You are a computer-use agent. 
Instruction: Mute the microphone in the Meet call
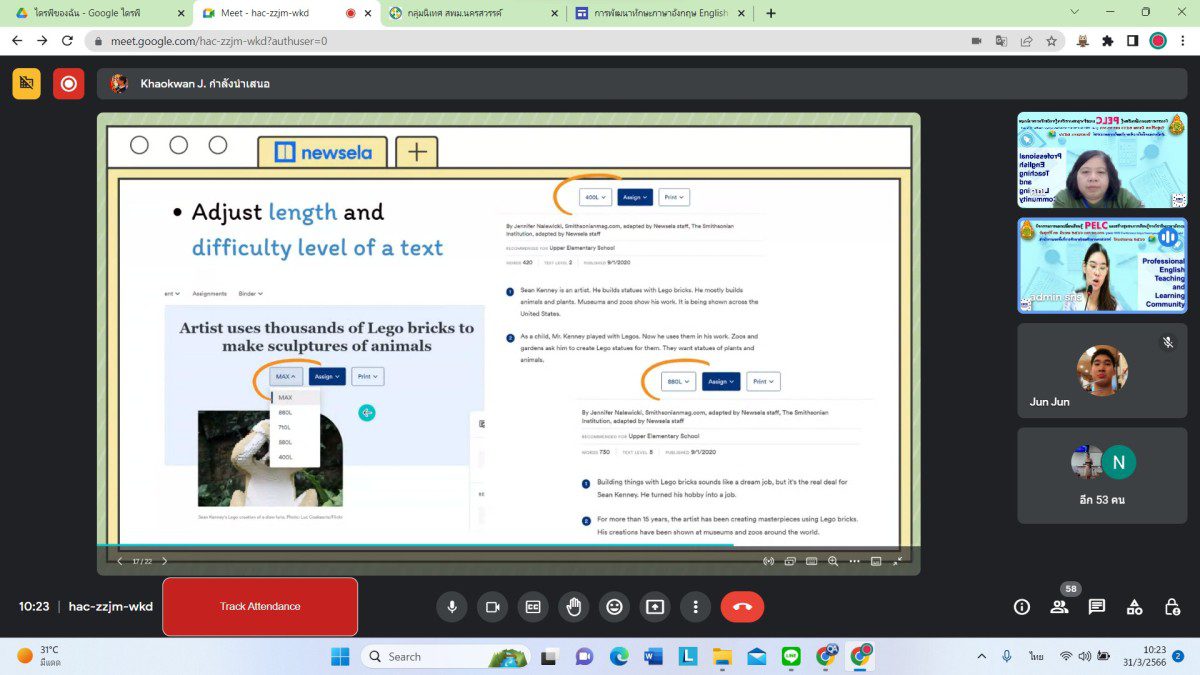(451, 606)
